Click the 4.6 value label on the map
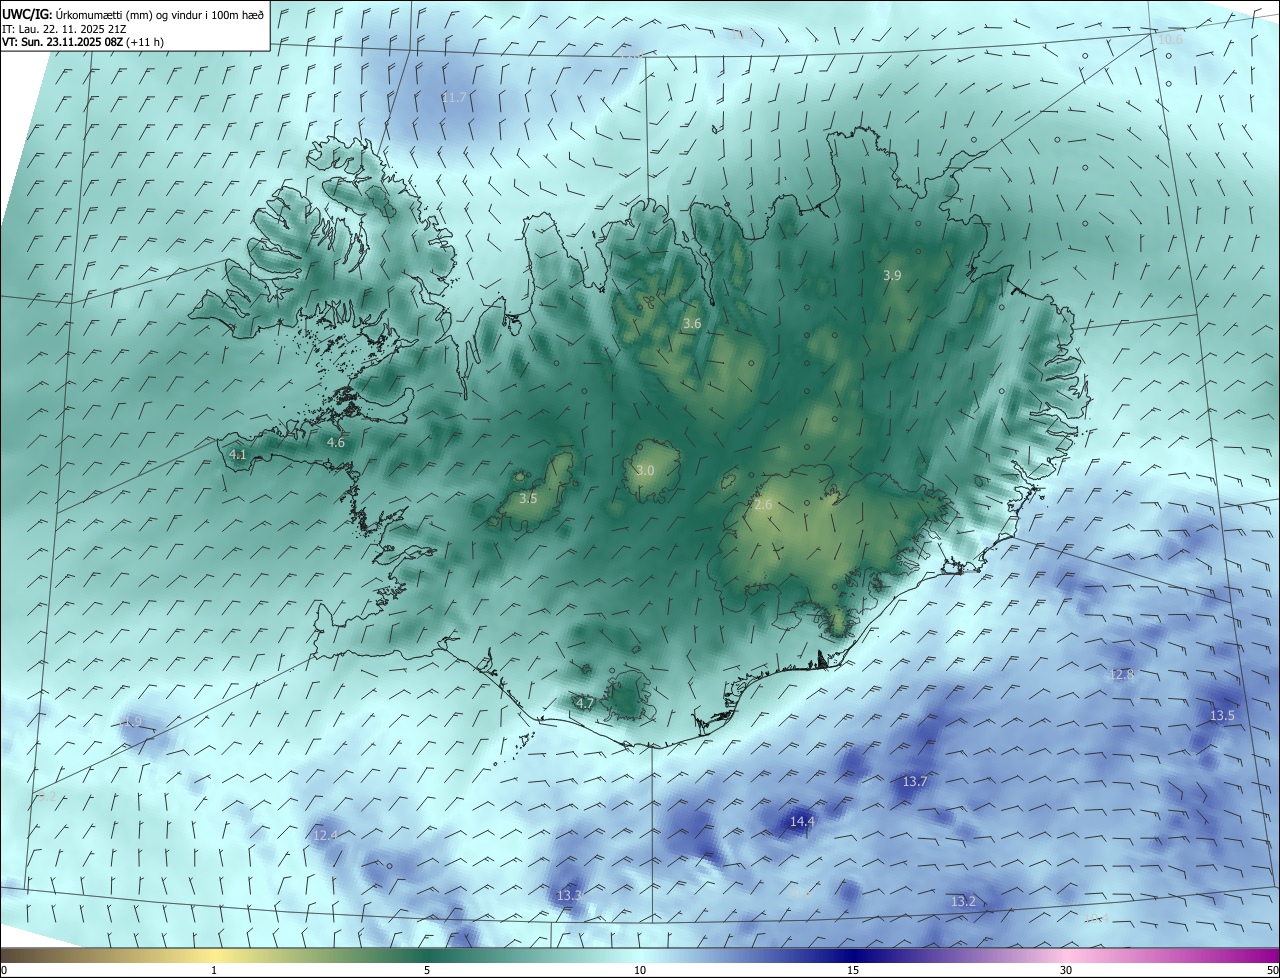Image resolution: width=1280 pixels, height=978 pixels. (336, 442)
